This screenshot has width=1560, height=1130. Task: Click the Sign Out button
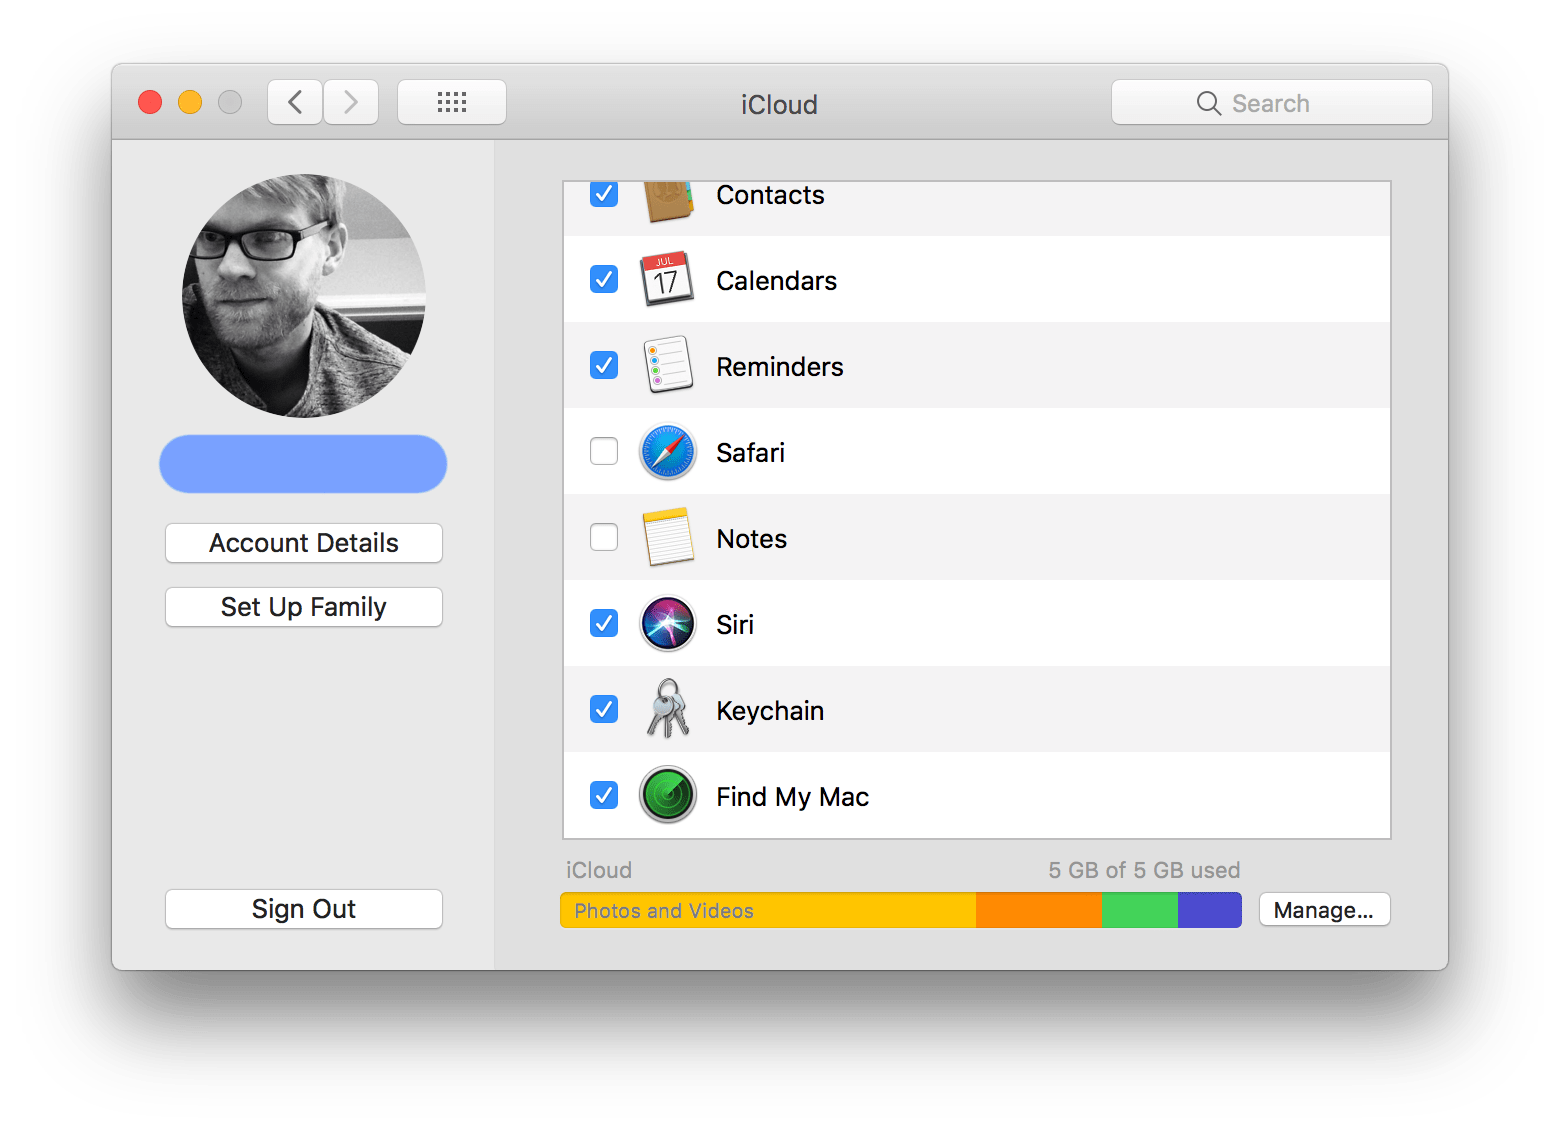[x=303, y=908]
